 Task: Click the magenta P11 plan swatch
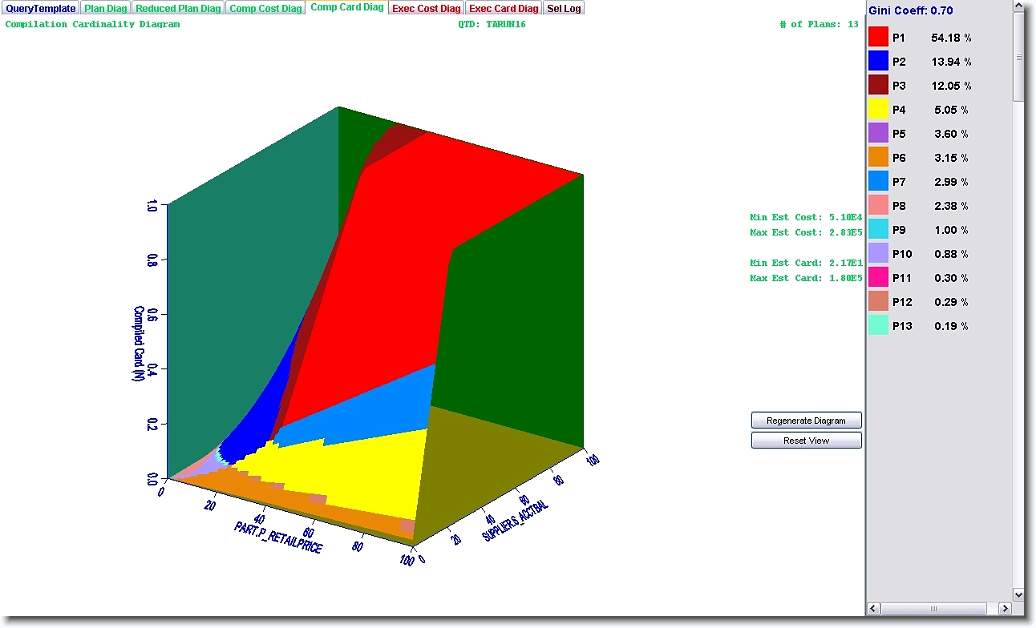coord(878,277)
